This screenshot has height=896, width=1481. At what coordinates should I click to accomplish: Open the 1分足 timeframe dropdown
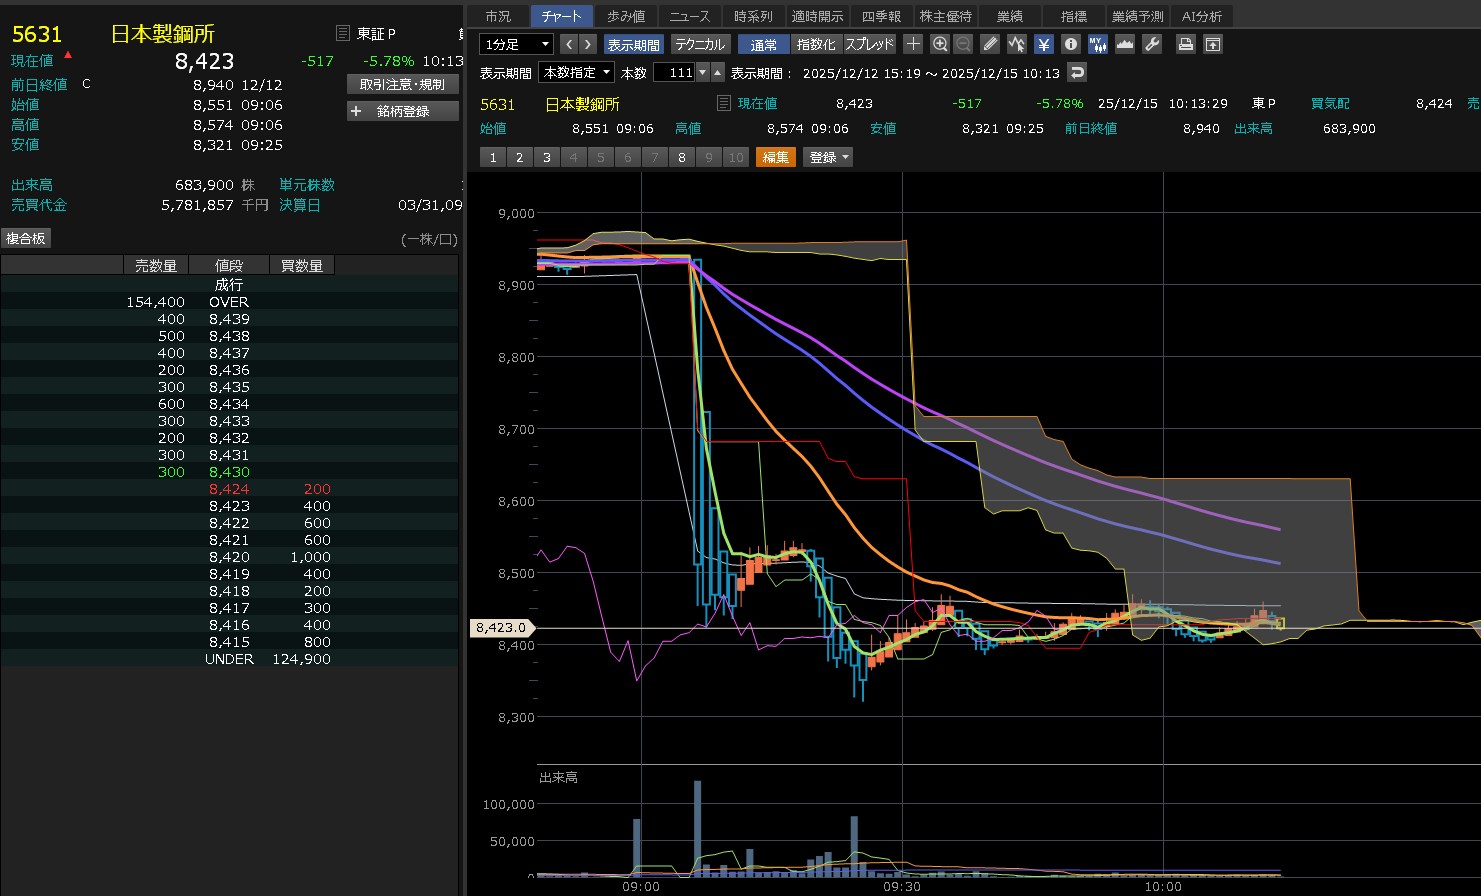coord(516,44)
